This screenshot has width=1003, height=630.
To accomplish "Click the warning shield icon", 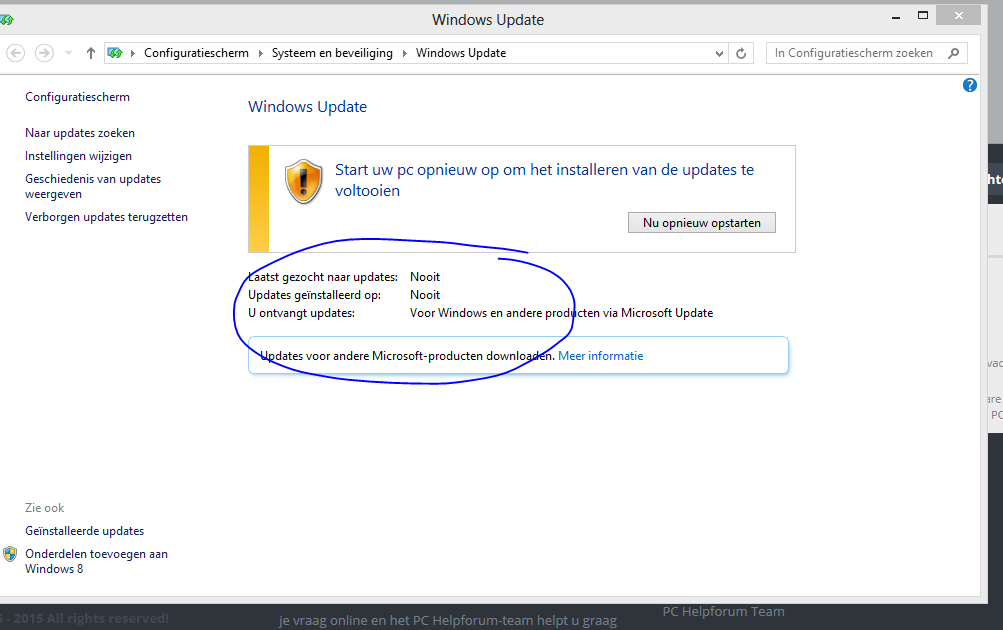I will pyautogui.click(x=303, y=182).
